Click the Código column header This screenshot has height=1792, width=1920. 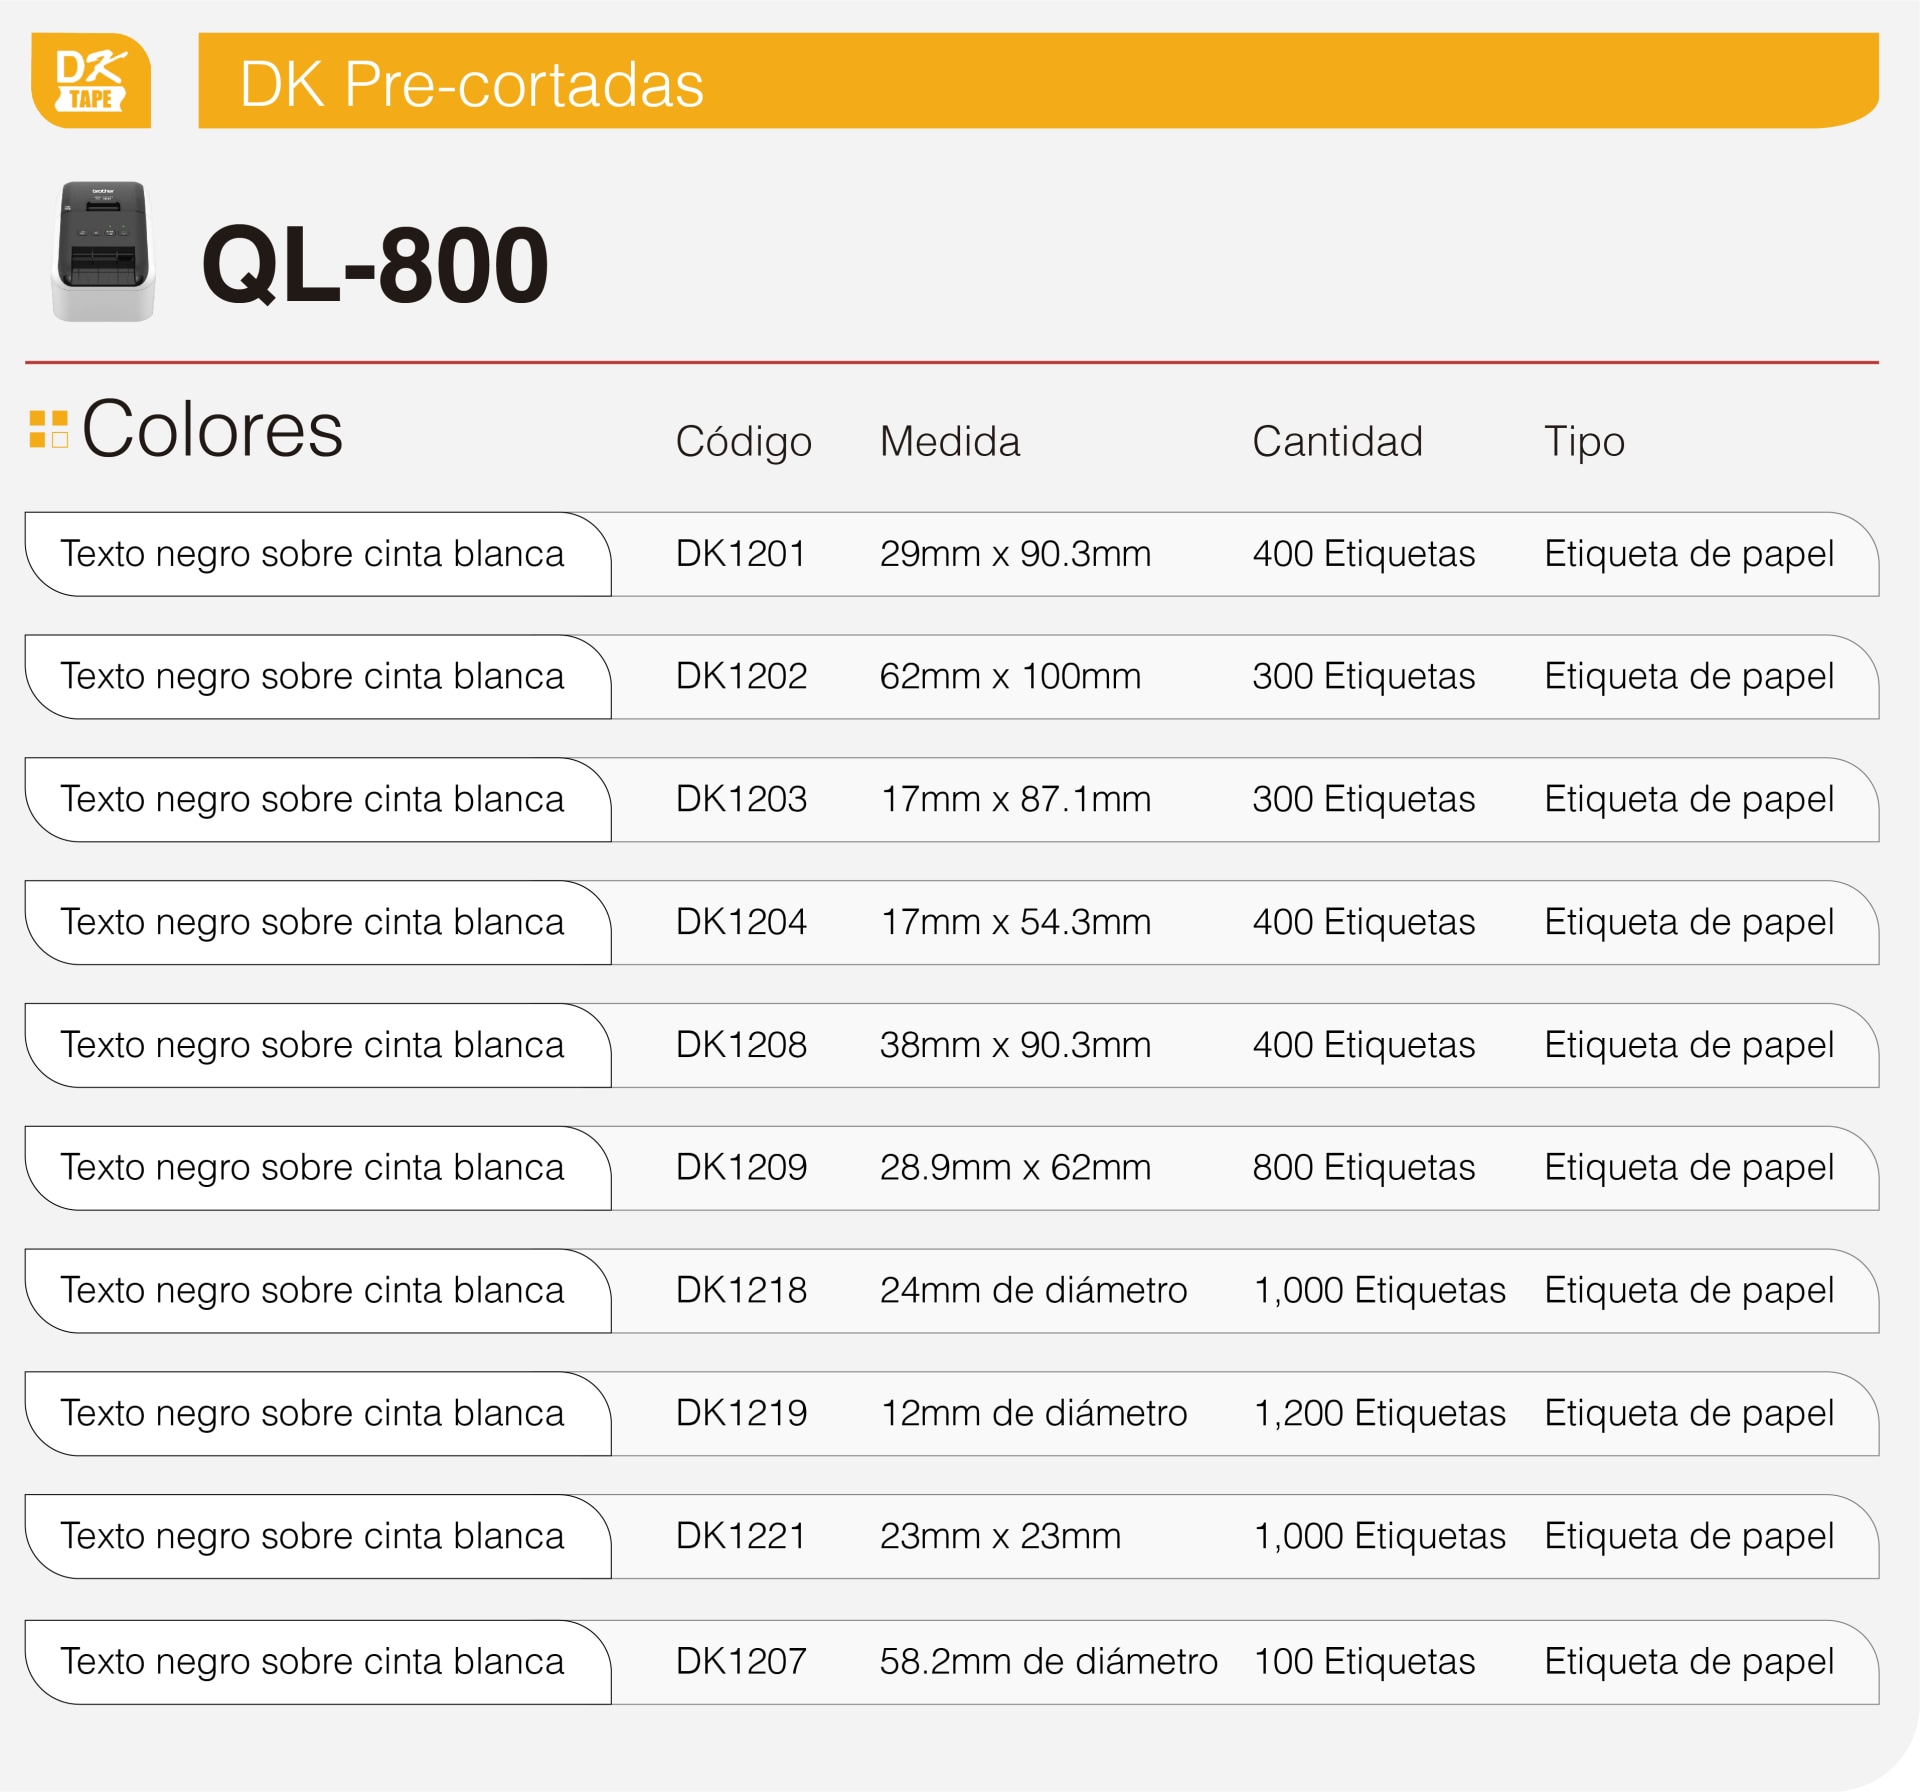[x=744, y=442]
